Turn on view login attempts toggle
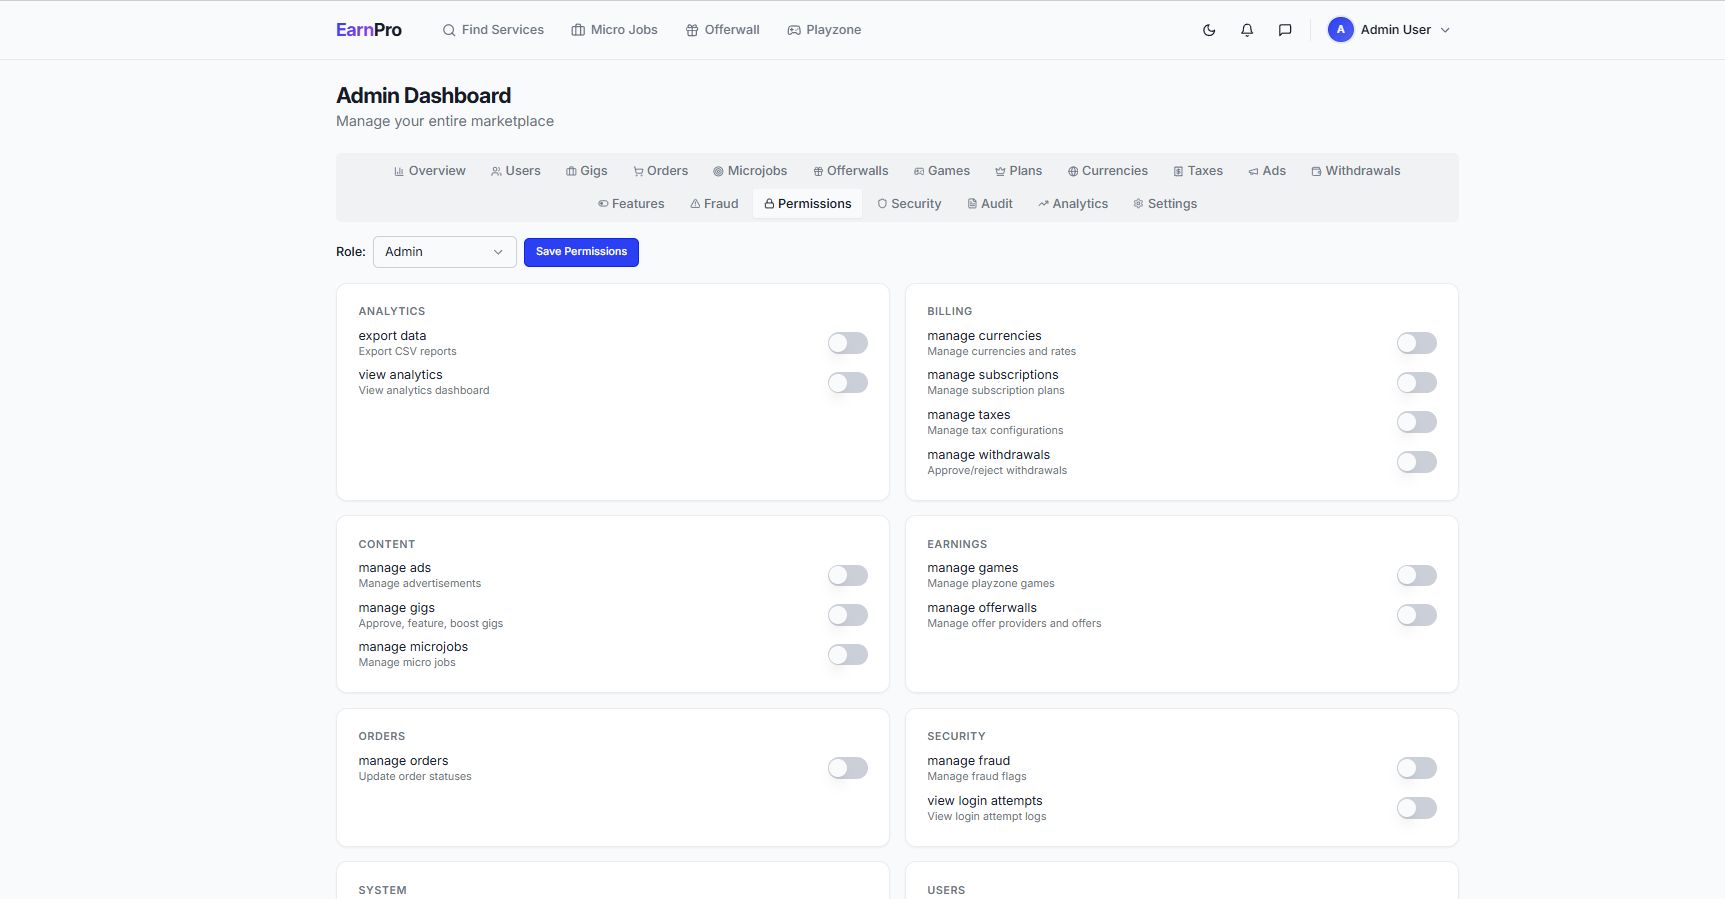The width and height of the screenshot is (1725, 899). pos(1416,808)
